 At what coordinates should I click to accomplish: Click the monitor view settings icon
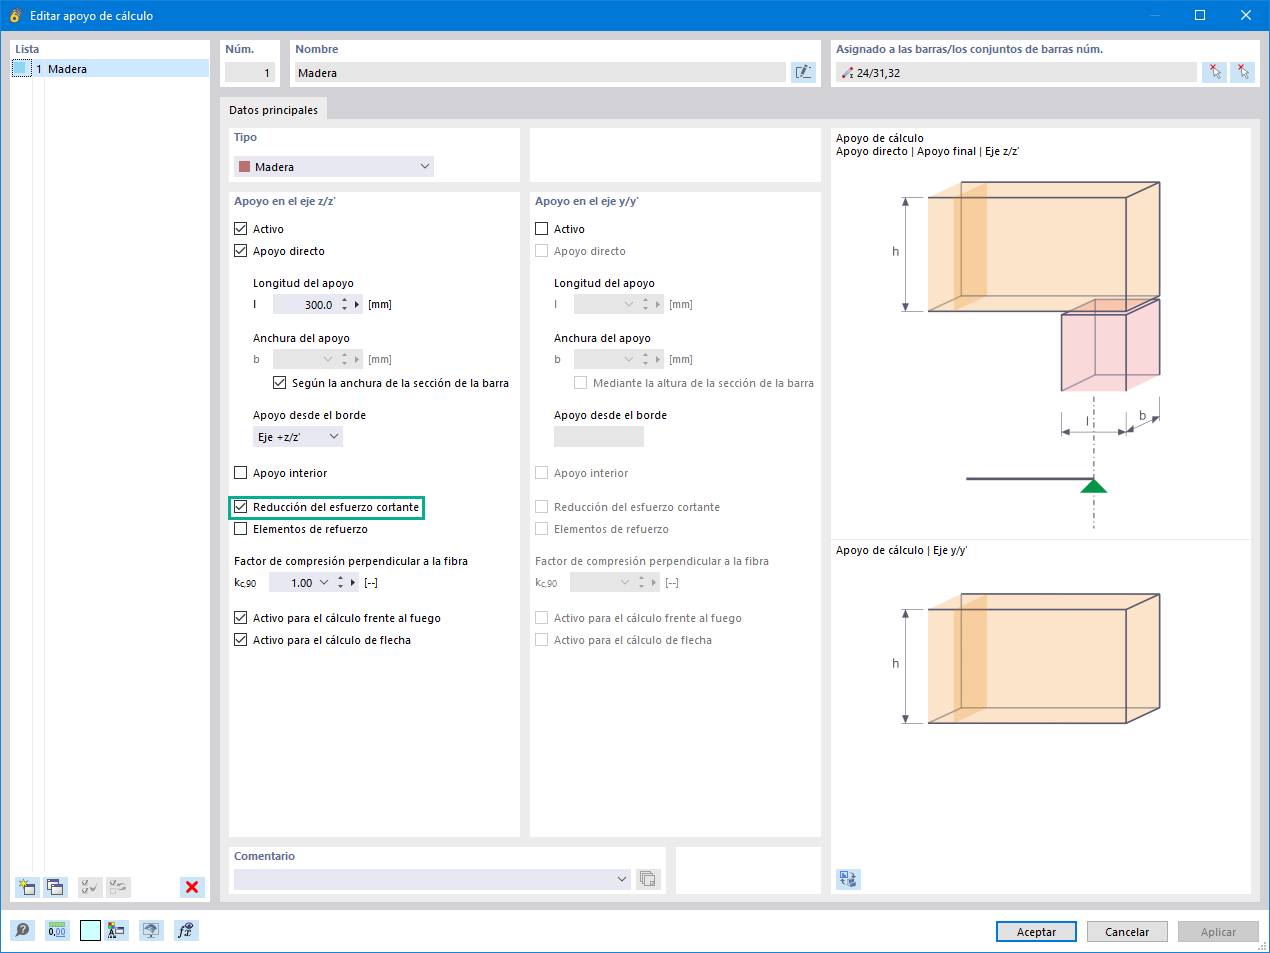coord(151,931)
